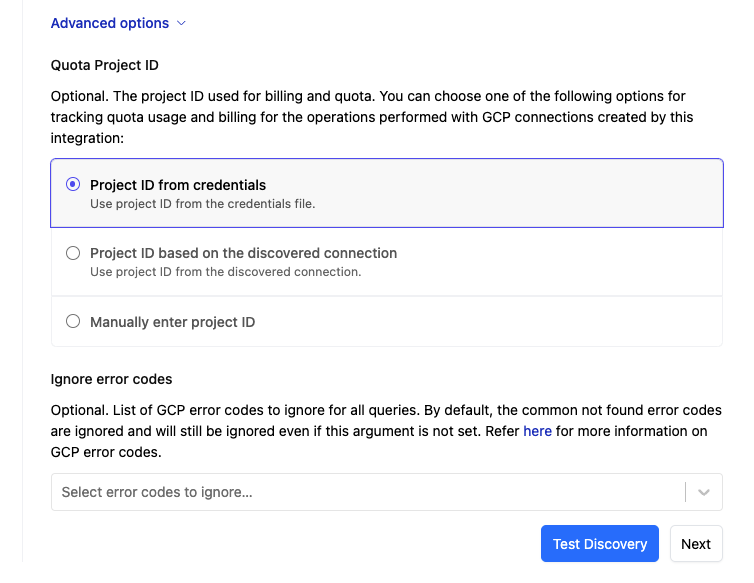754x583 pixels.
Task: Click the chevron icon beside Advanced options
Action: [181, 23]
